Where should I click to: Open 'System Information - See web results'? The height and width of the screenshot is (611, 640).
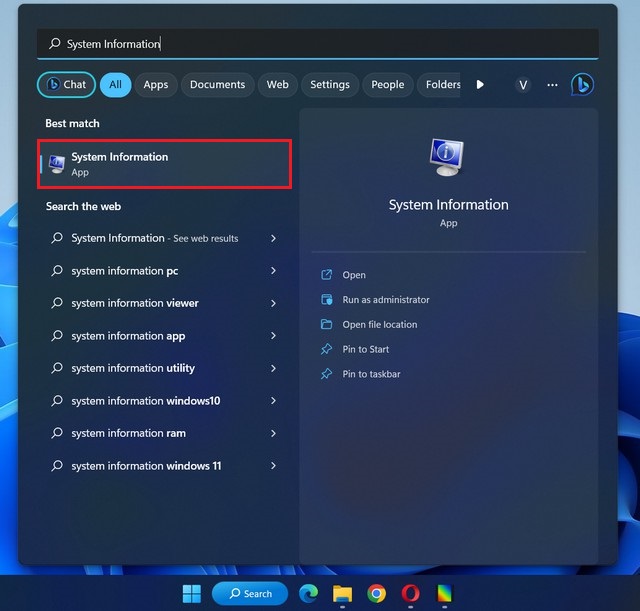[164, 238]
